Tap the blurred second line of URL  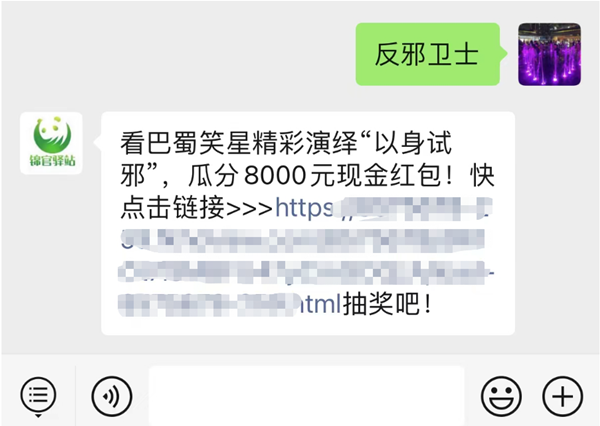302,240
